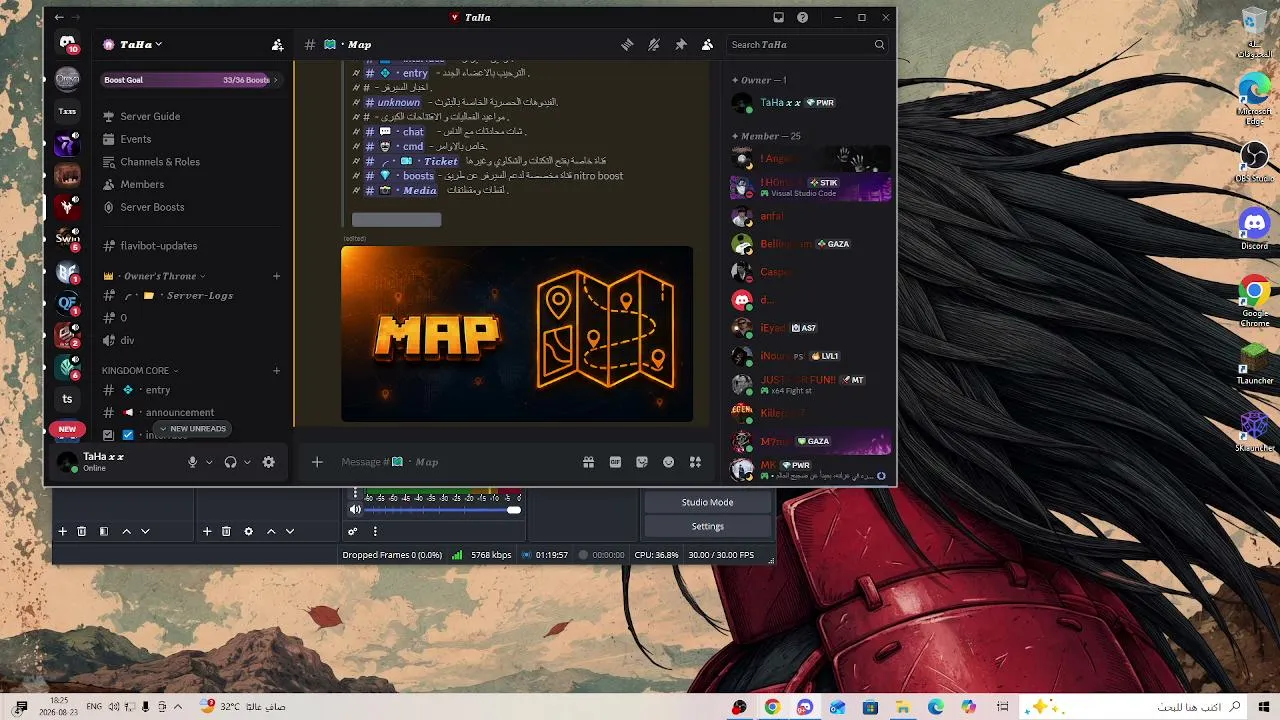Screen dimensions: 1280x720
Task: Click Studio Mode button in OBS
Action: 707,502
